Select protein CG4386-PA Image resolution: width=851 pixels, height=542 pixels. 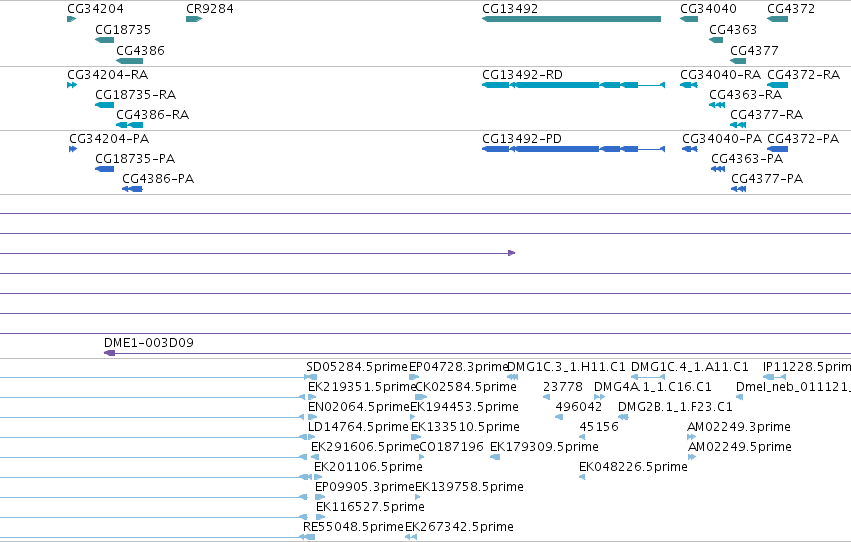point(132,189)
